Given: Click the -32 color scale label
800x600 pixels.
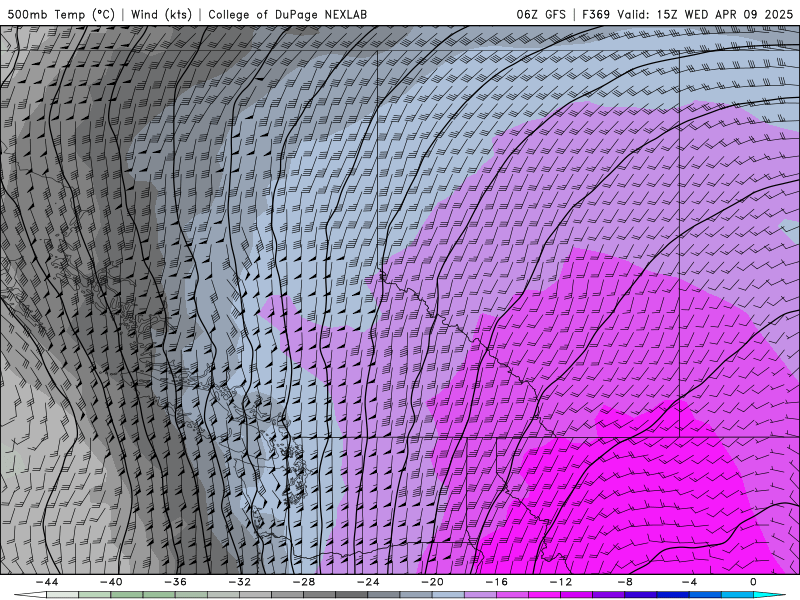Looking at the screenshot, I should [x=240, y=582].
